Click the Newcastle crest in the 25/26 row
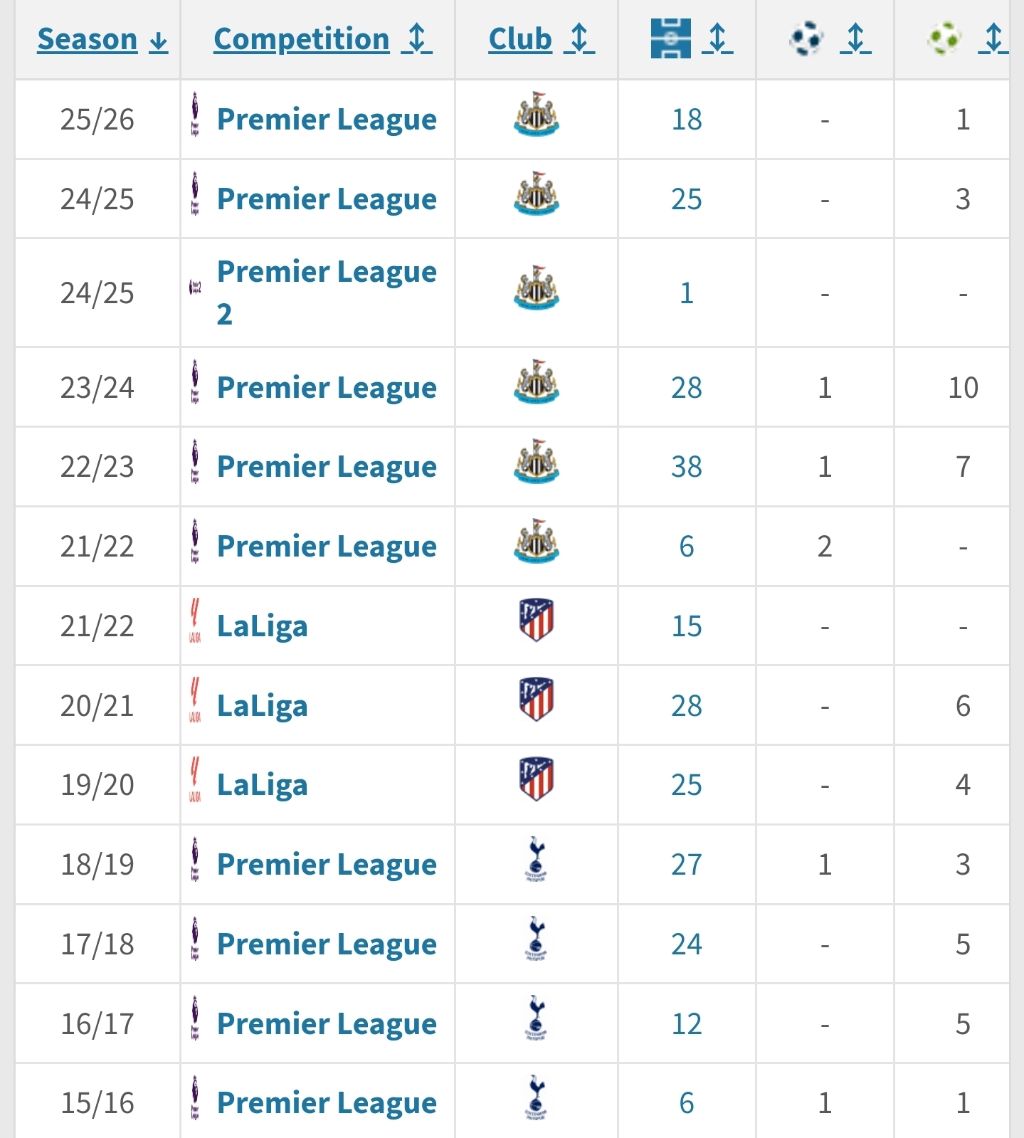 pyautogui.click(x=536, y=118)
